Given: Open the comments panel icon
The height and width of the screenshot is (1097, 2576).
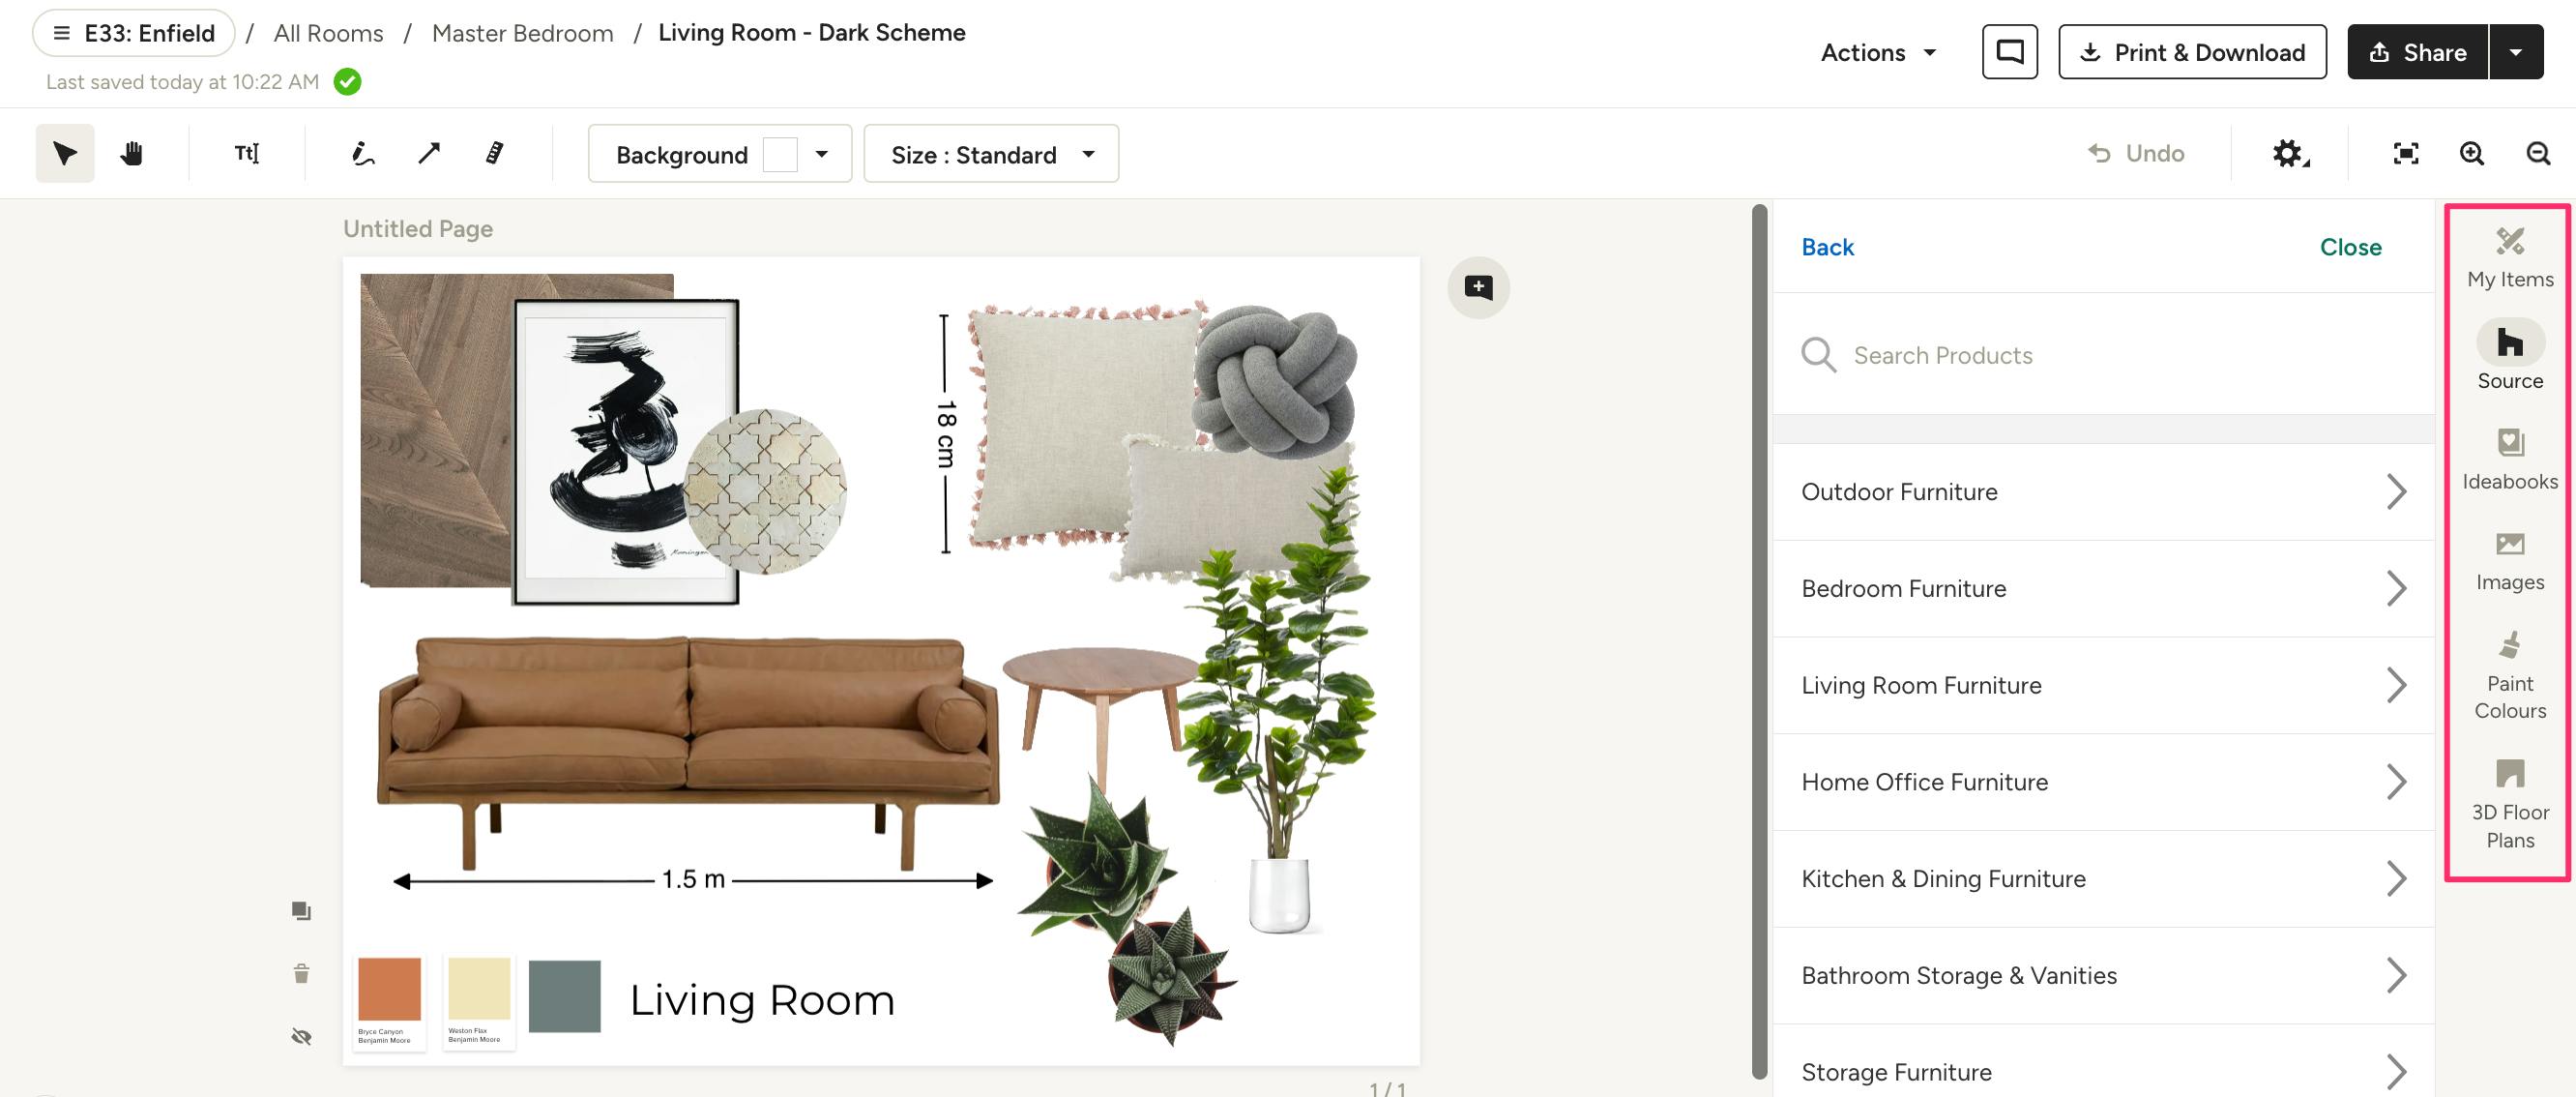Looking at the screenshot, I should (2010, 52).
